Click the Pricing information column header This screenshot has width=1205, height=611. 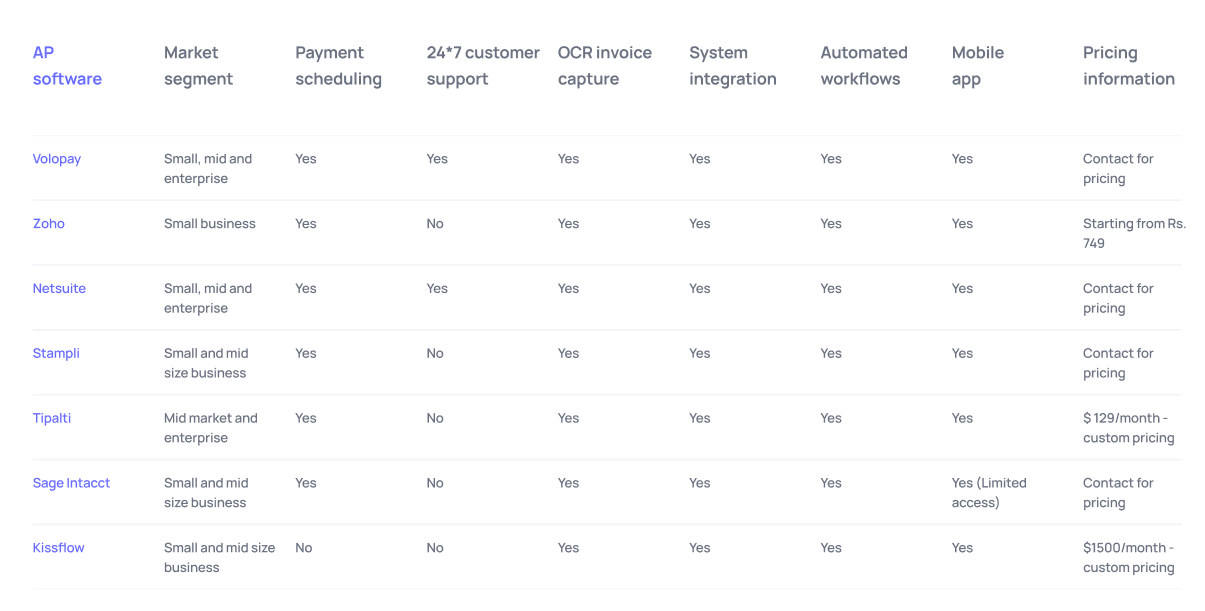(x=1129, y=66)
